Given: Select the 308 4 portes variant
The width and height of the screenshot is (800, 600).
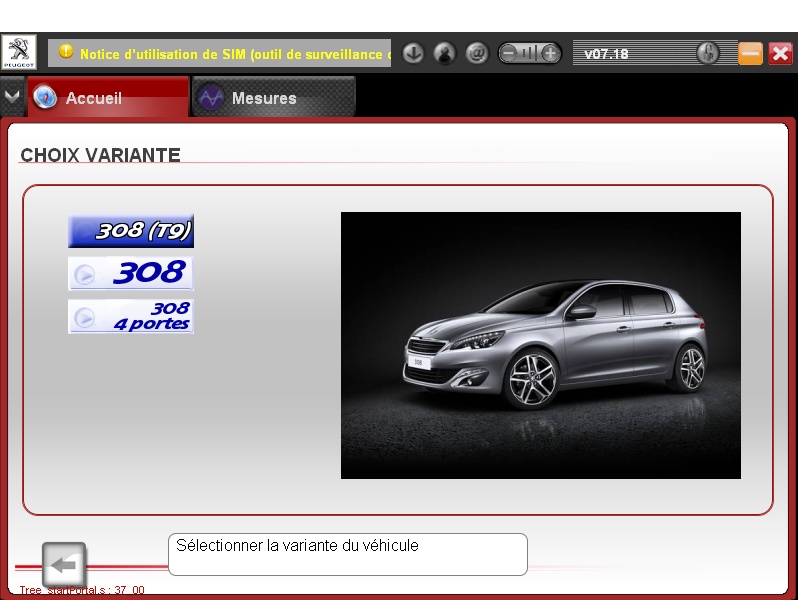Looking at the screenshot, I should click(x=131, y=316).
